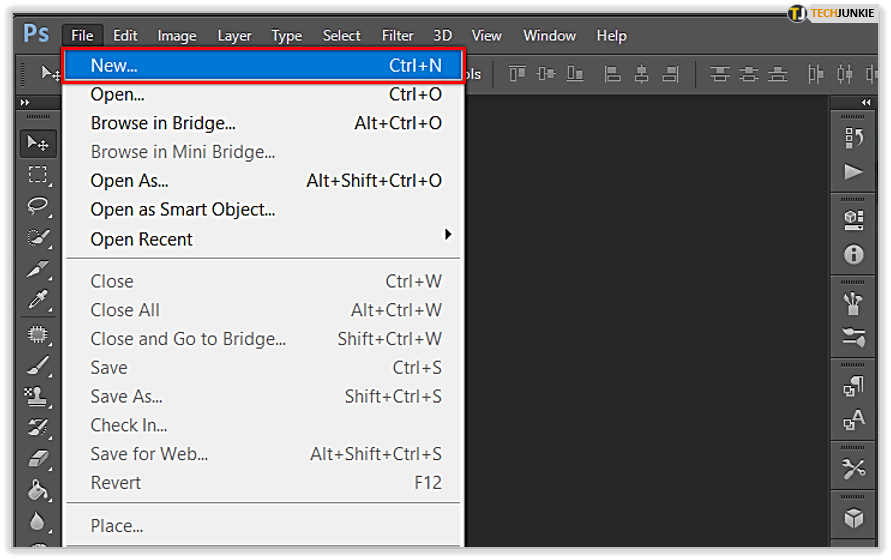Image resolution: width=891 pixels, height=560 pixels.
Task: Click Align bottom edges button
Action: coord(575,74)
